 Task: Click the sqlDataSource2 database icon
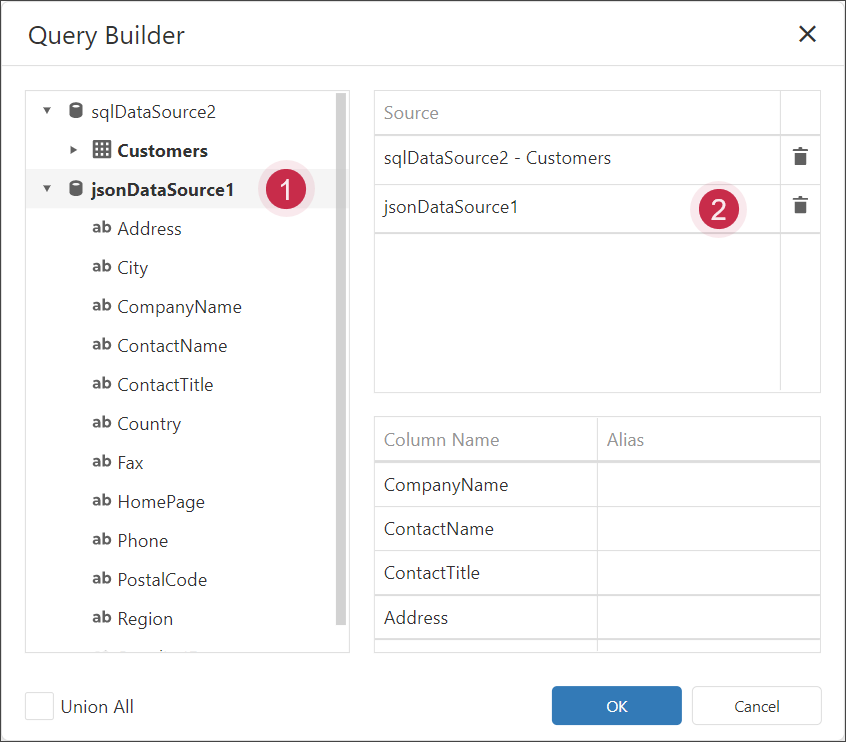coord(76,111)
